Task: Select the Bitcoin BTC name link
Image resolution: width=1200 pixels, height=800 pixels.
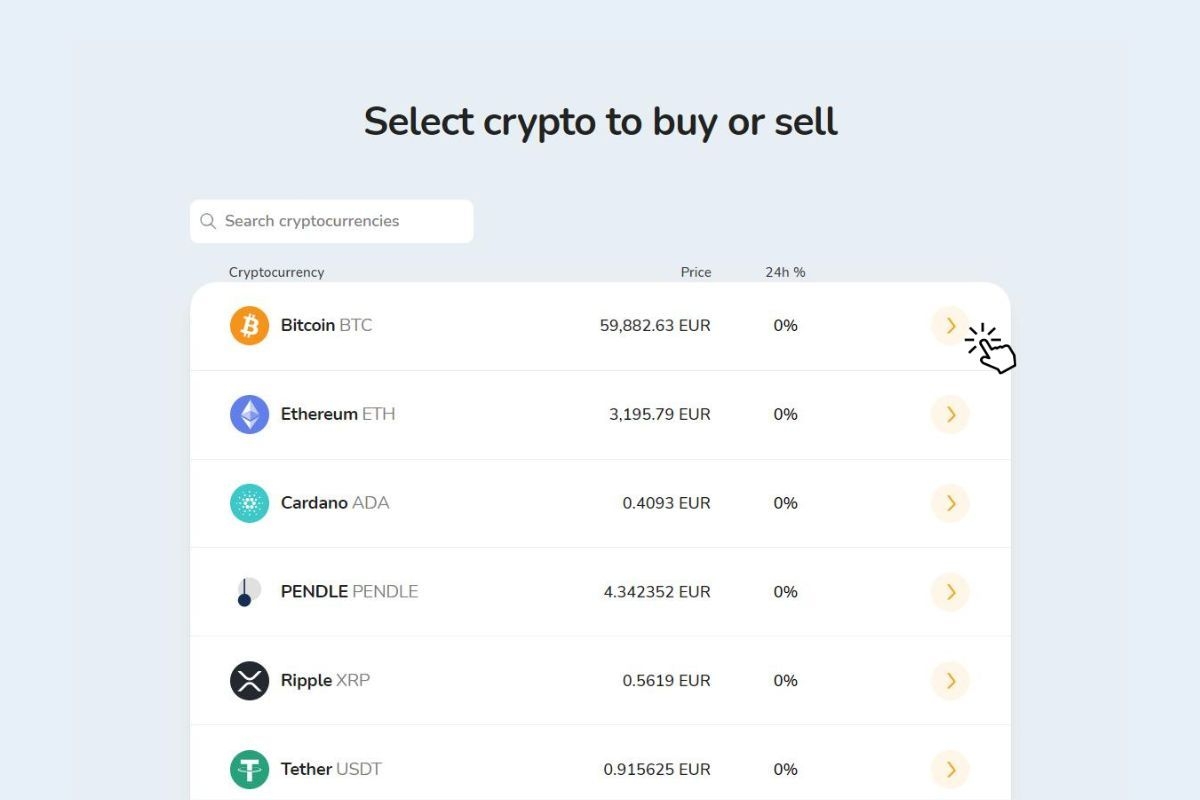Action: click(326, 326)
